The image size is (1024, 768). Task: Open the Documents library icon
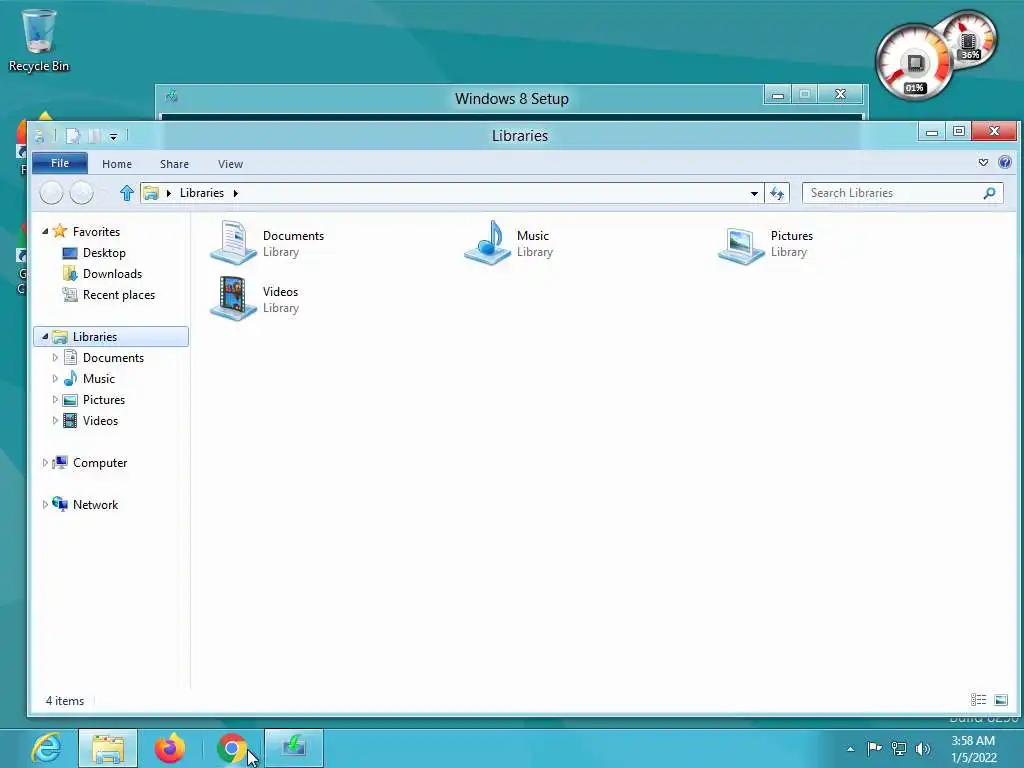pyautogui.click(x=233, y=243)
